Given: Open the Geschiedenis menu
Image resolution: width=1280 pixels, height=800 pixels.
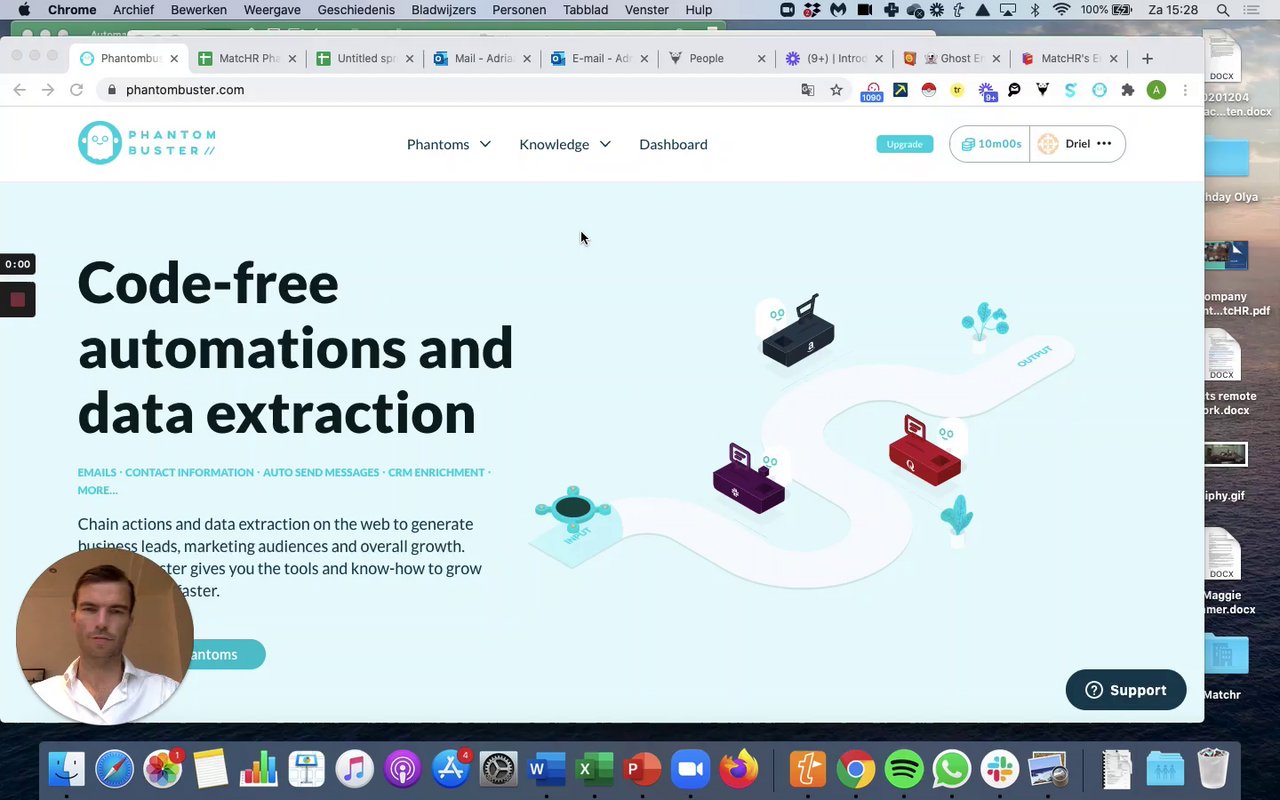Looking at the screenshot, I should 356,10.
